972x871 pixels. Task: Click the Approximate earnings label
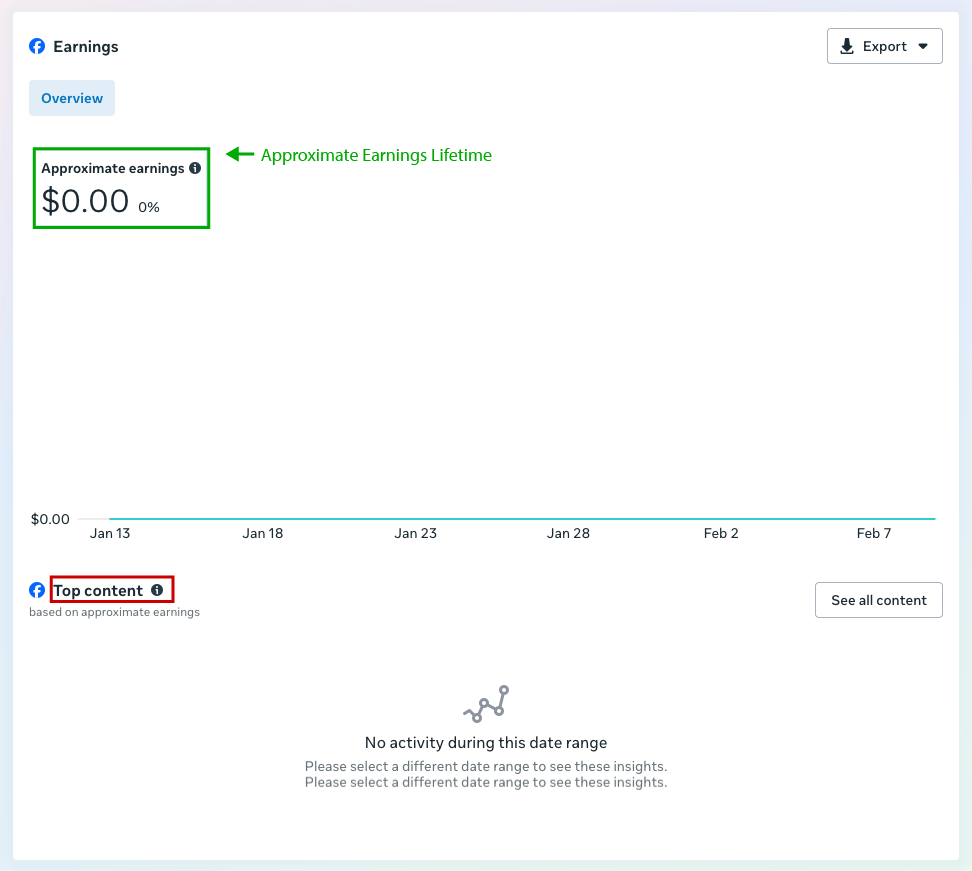tap(112, 169)
